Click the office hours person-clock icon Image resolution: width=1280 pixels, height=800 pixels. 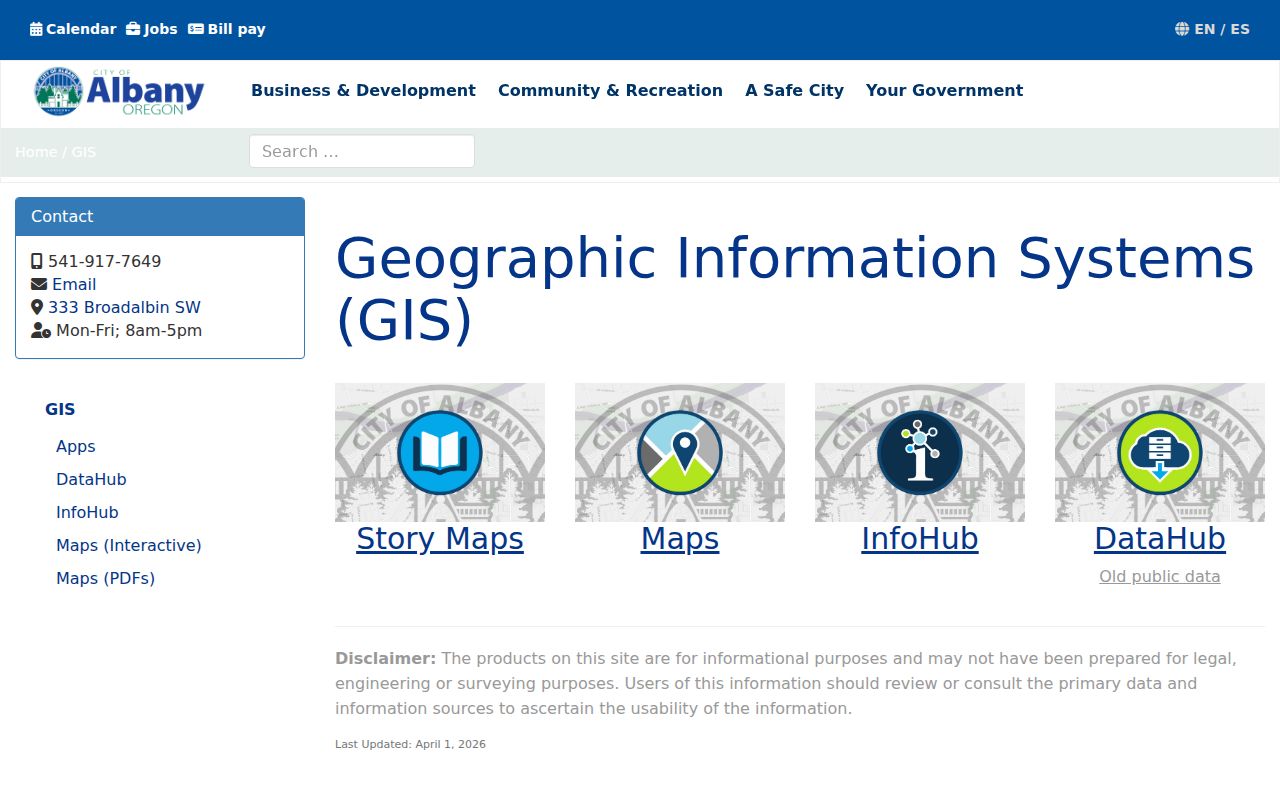pos(41,330)
